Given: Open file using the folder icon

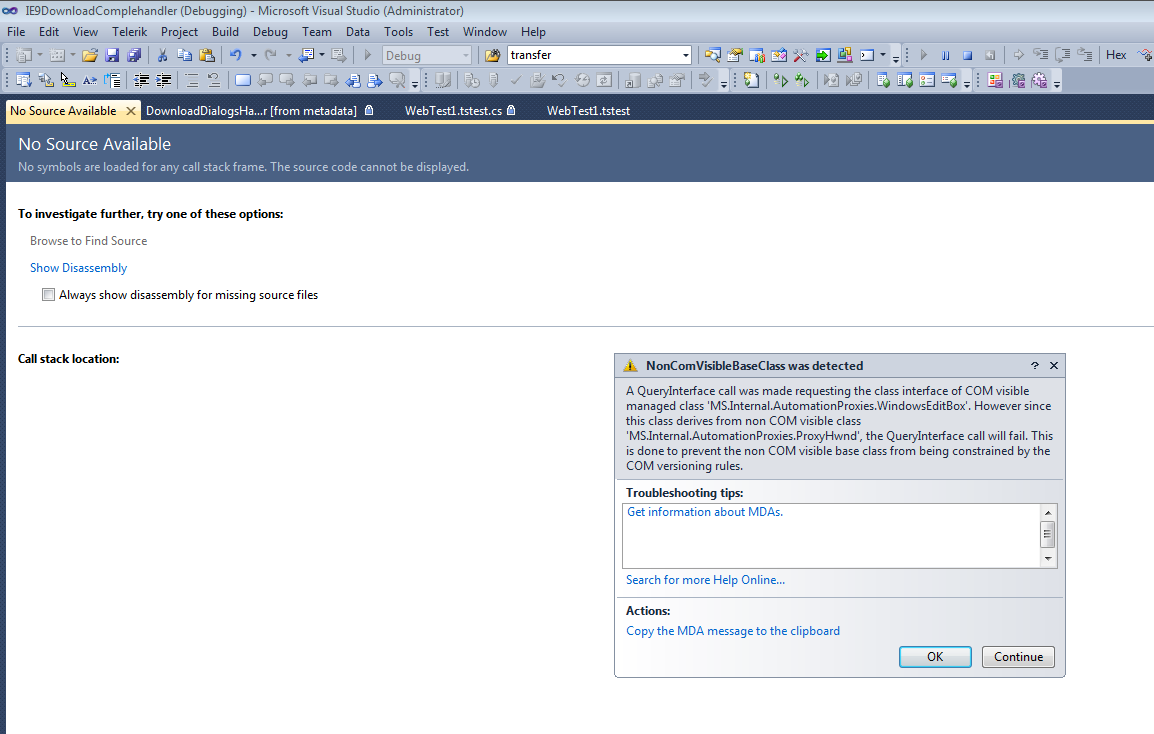Looking at the screenshot, I should [90, 55].
